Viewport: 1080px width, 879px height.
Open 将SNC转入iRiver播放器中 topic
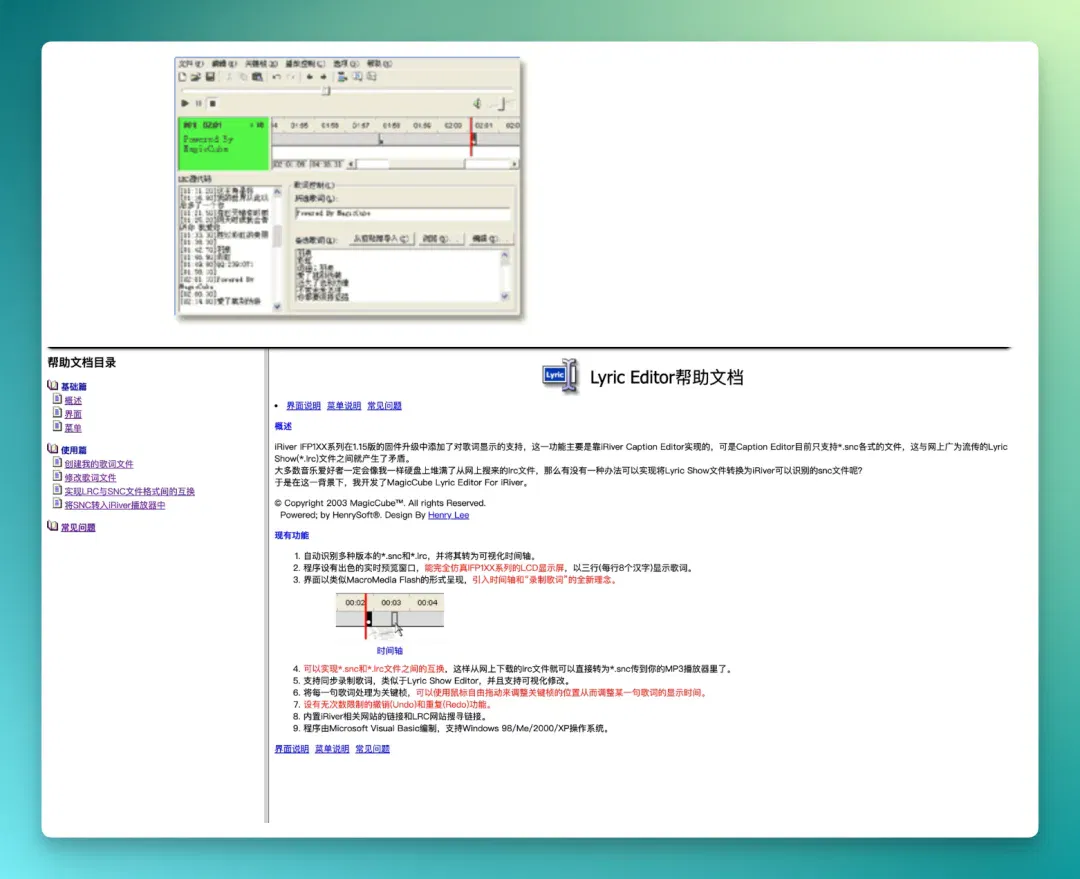tap(115, 506)
